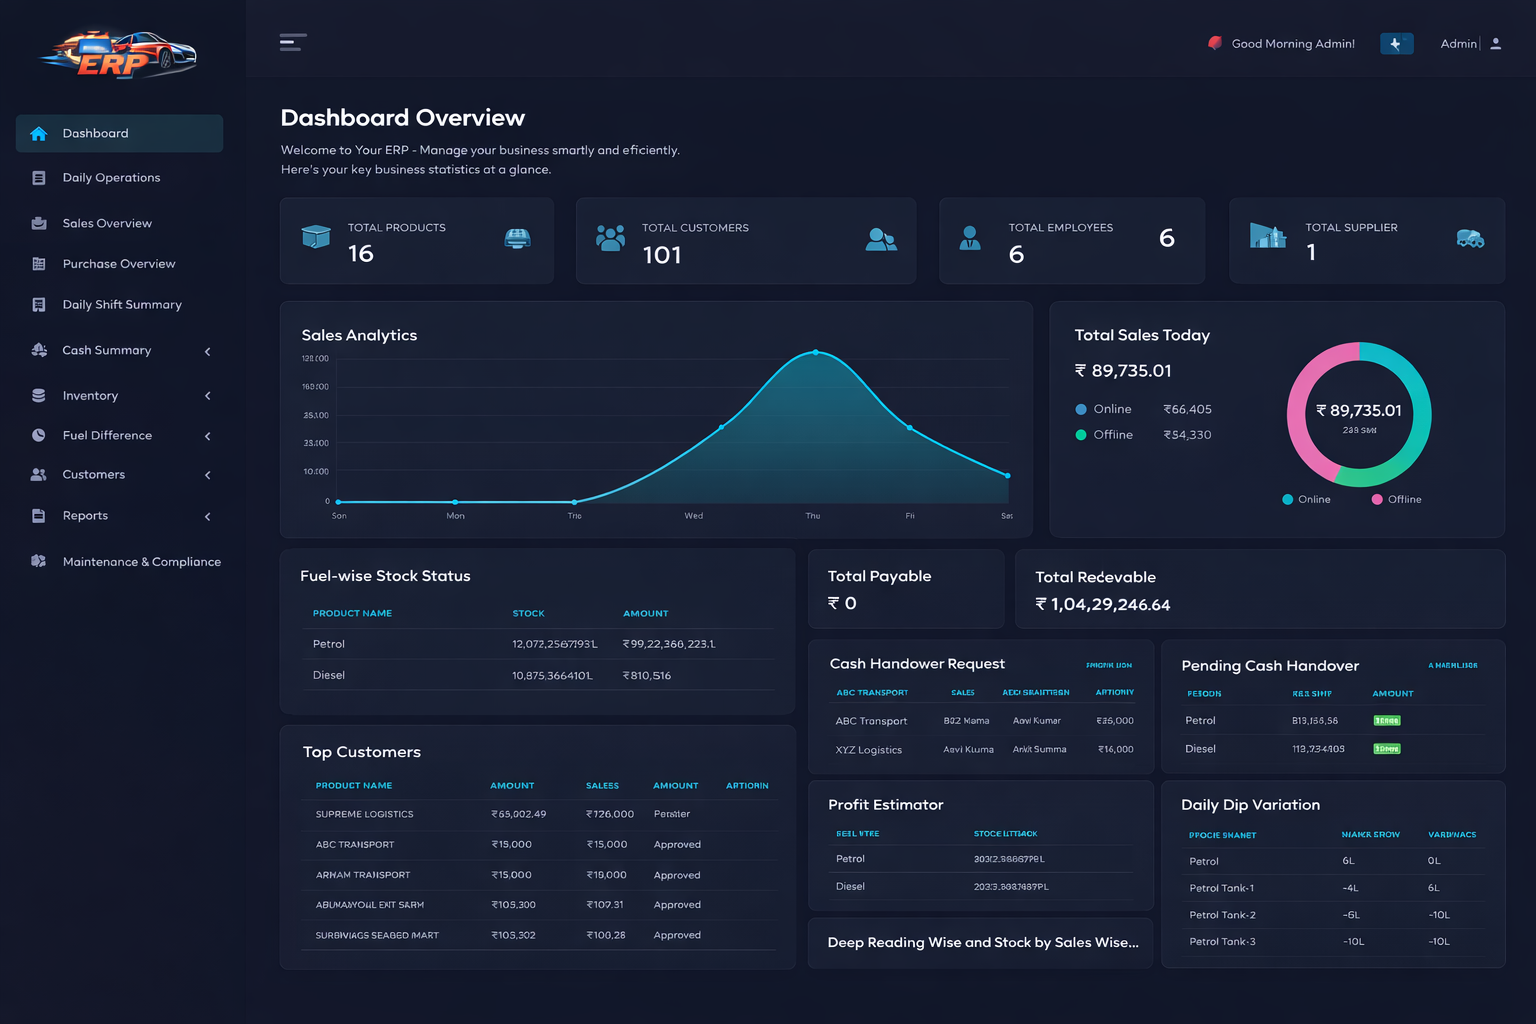Expand the Reports section
Viewport: 1536px width, 1024px height.
point(207,516)
